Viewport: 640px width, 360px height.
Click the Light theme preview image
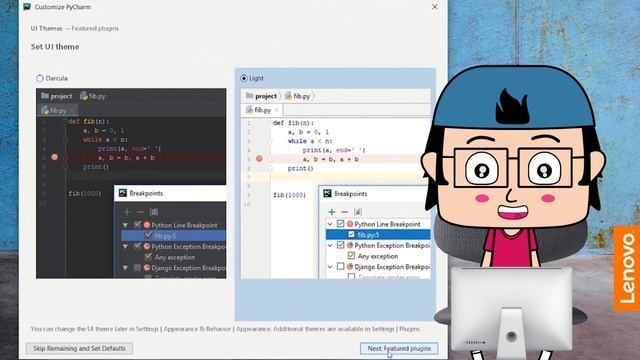336,184
